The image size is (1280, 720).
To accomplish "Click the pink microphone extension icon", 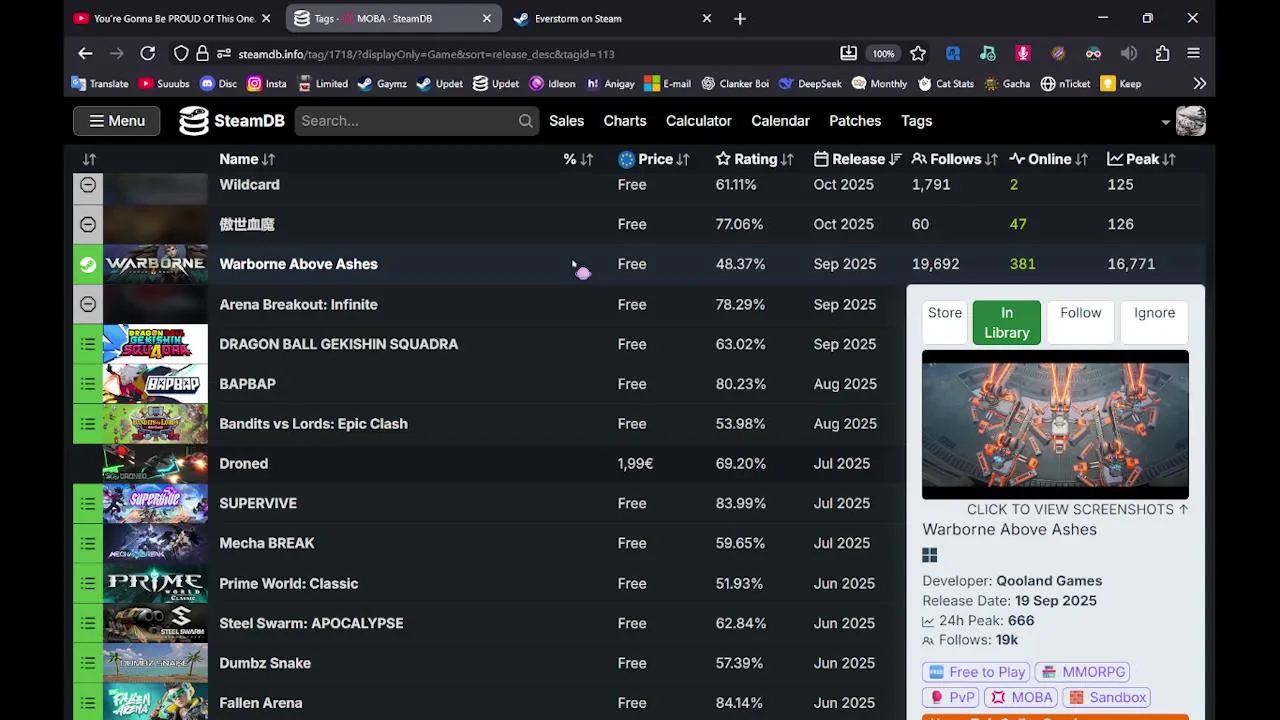I will (x=1023, y=54).
